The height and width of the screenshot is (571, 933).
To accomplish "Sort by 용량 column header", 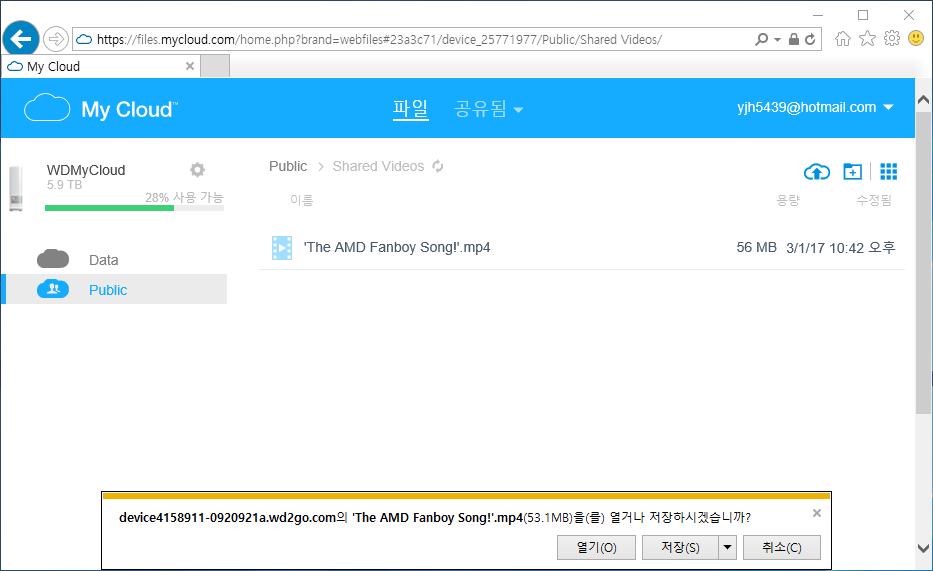I will (788, 200).
